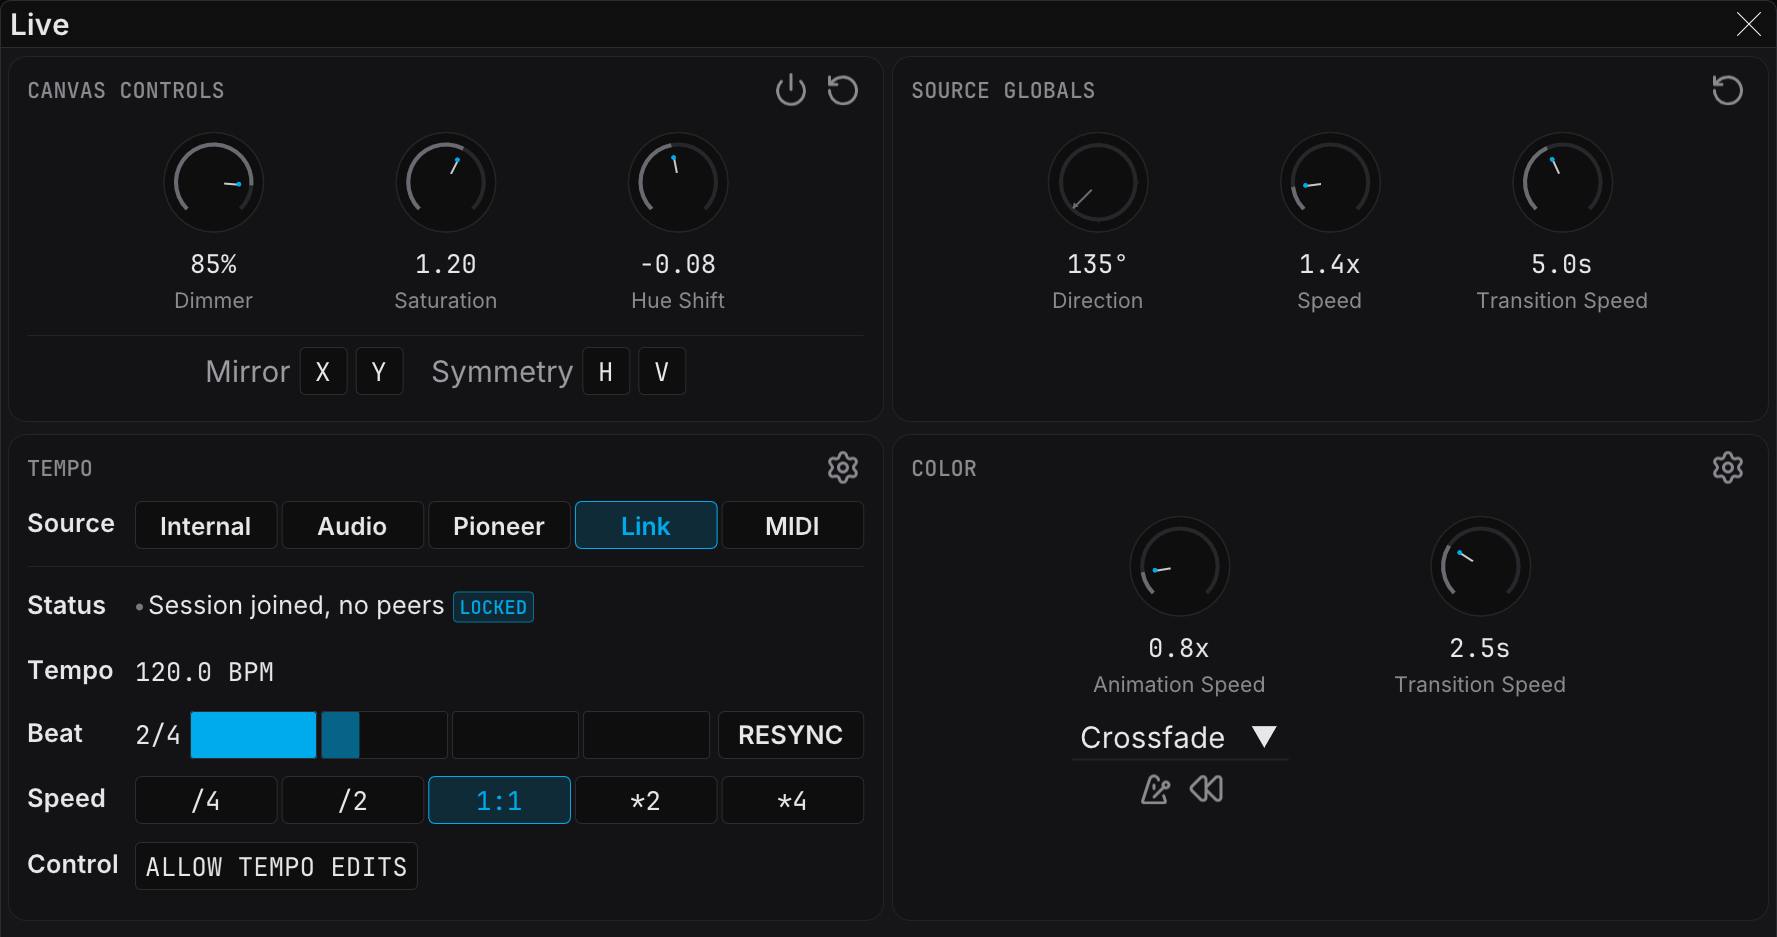Click the rewind icon under Crossfade
The height and width of the screenshot is (937, 1777).
pyautogui.click(x=1207, y=790)
